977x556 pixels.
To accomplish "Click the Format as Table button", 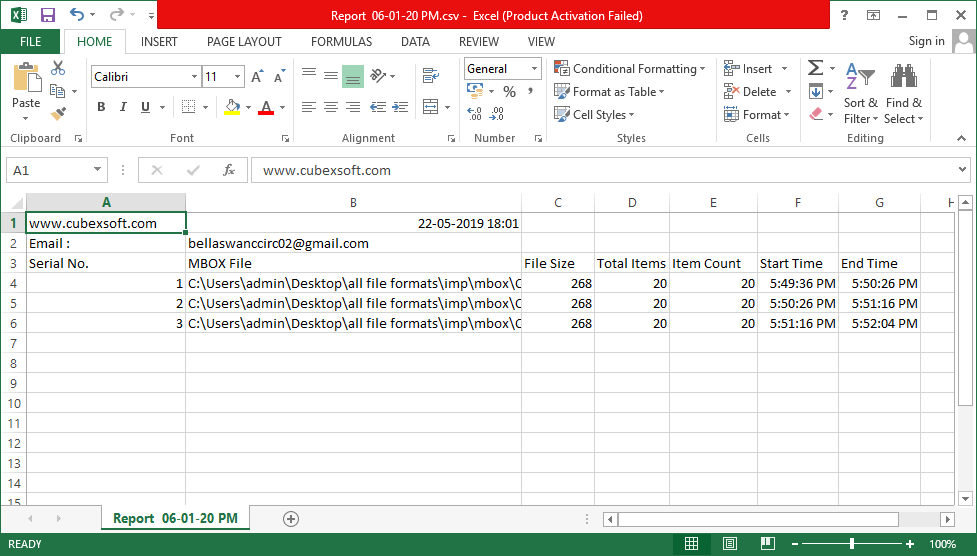I will [x=610, y=92].
